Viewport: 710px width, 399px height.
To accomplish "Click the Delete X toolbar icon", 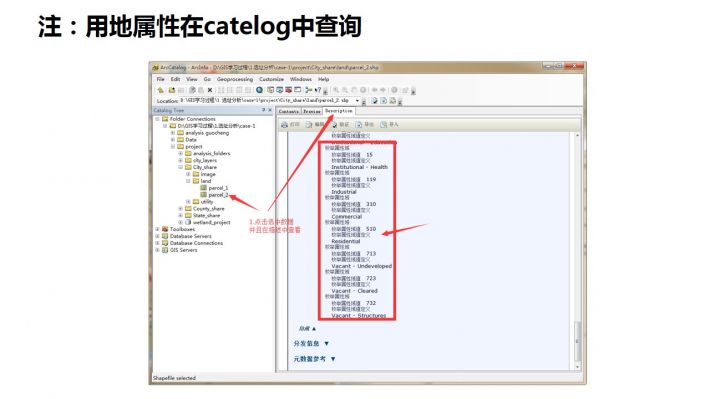I will tap(210, 90).
